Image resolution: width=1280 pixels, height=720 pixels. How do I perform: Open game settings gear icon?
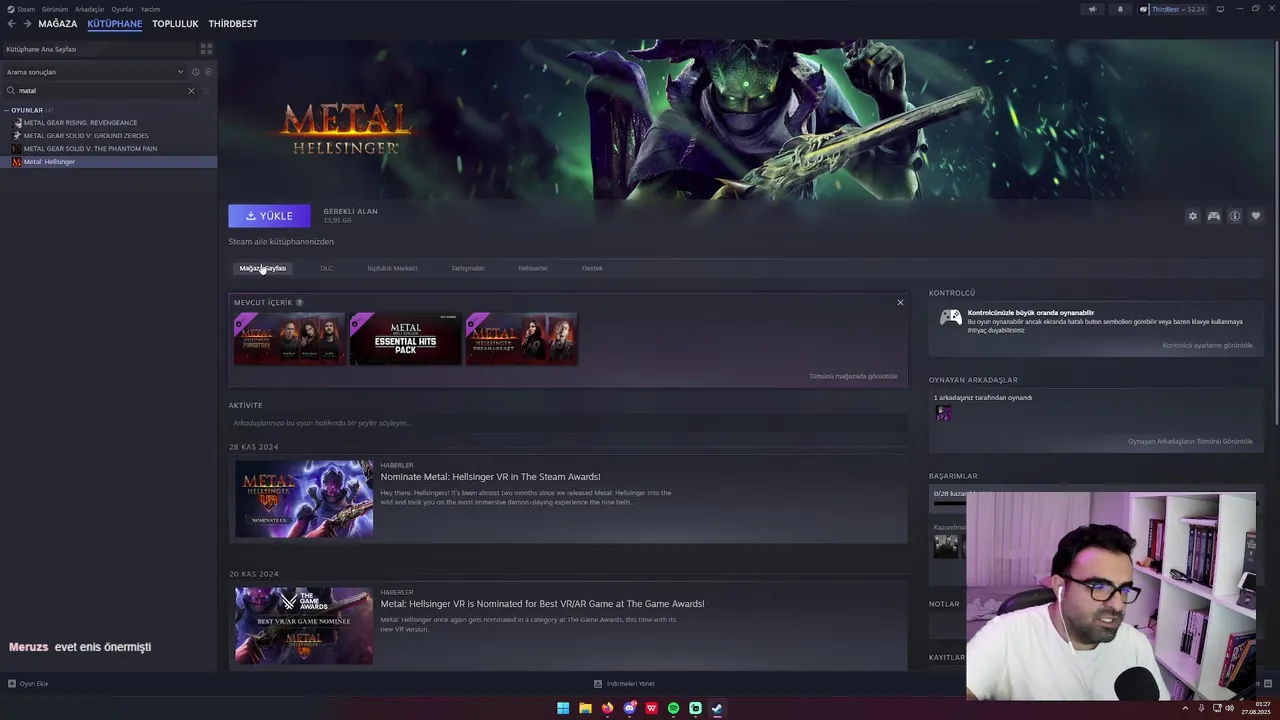point(1192,216)
